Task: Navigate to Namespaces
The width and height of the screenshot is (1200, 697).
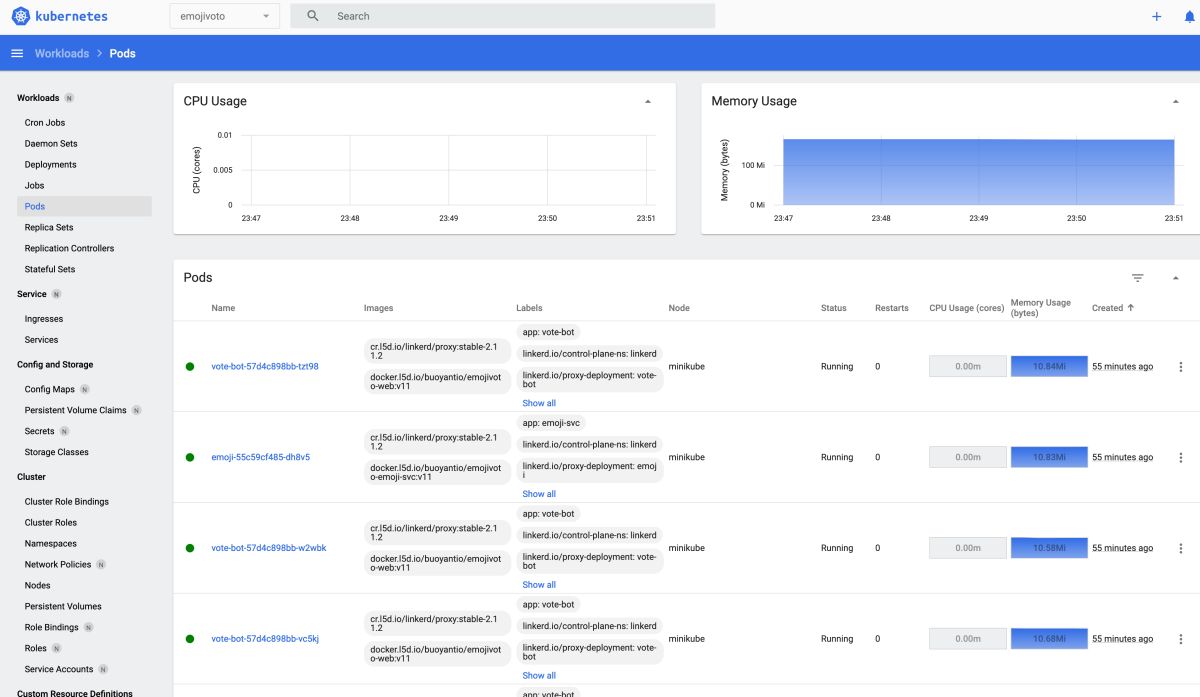Action: coord(51,543)
